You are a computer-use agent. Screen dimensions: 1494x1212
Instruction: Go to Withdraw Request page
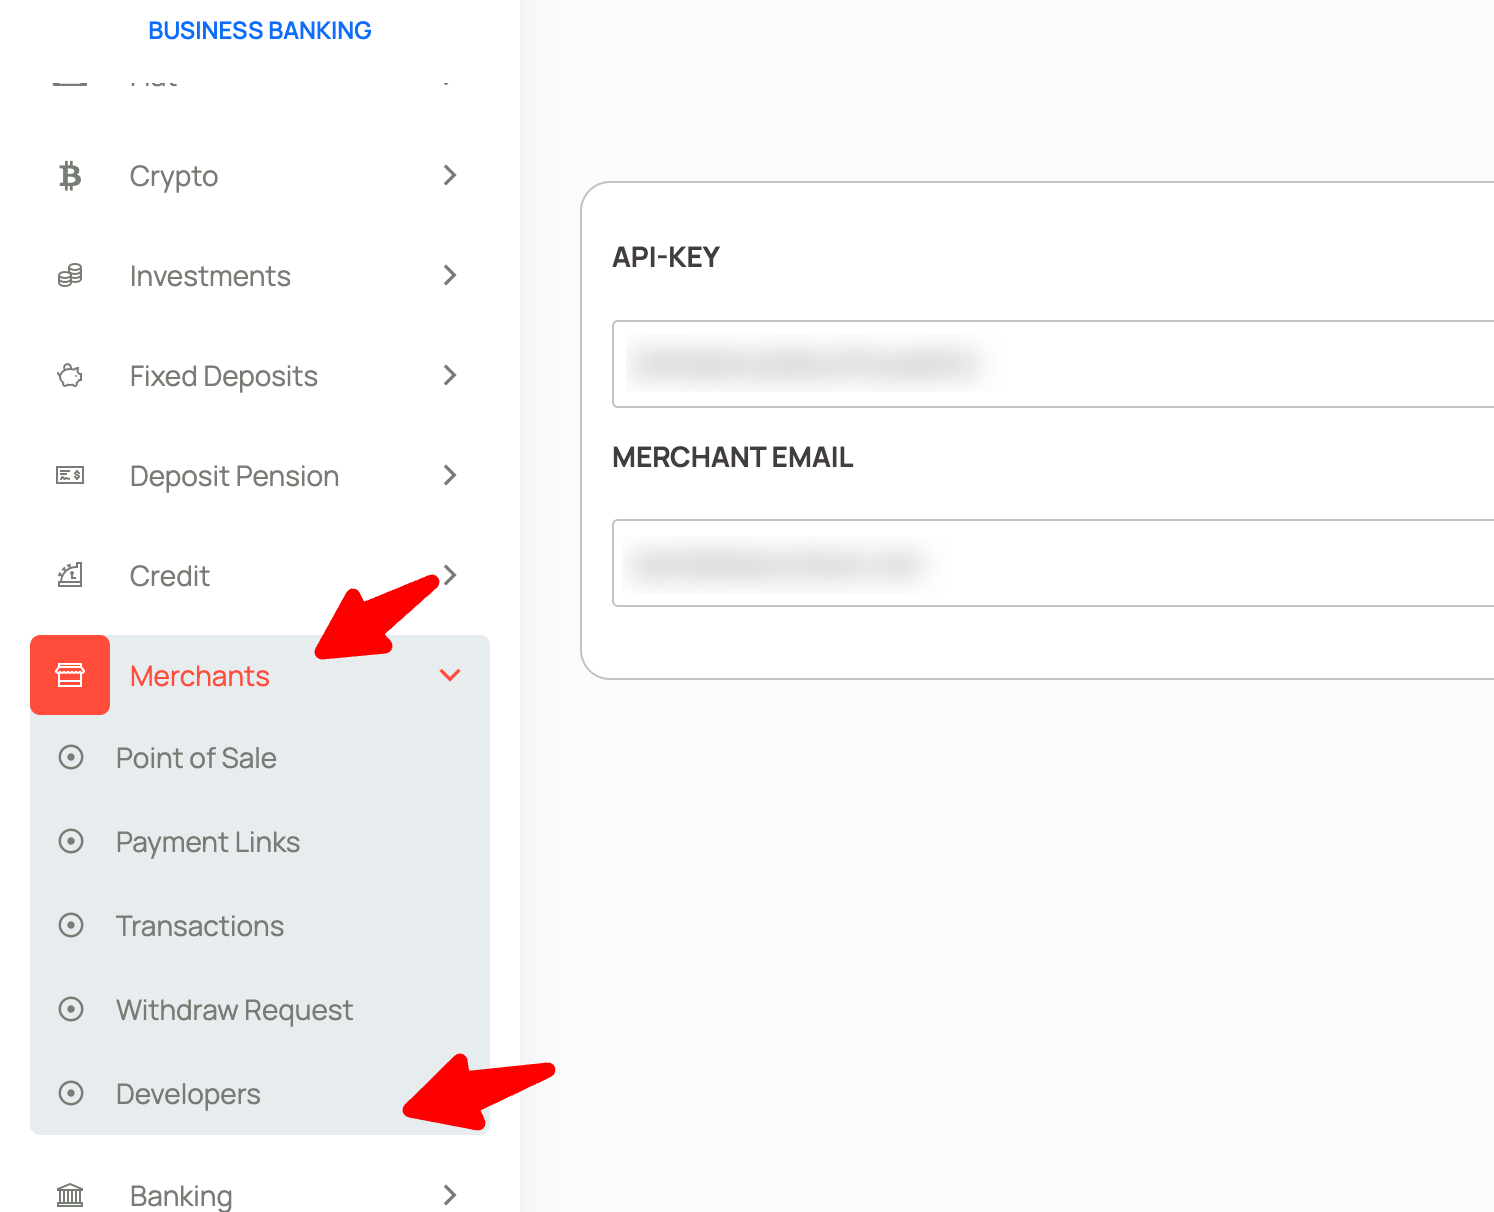click(234, 1010)
